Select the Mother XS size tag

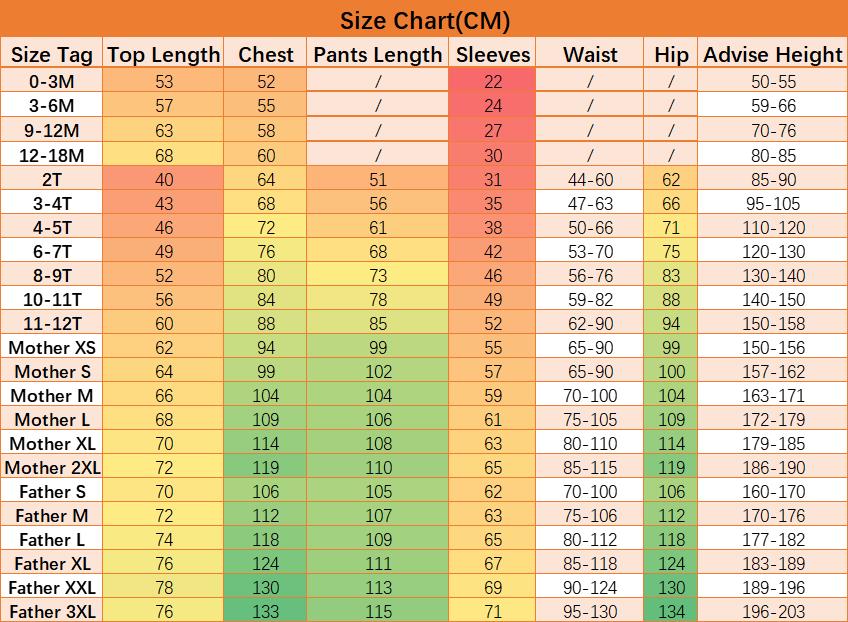point(51,348)
